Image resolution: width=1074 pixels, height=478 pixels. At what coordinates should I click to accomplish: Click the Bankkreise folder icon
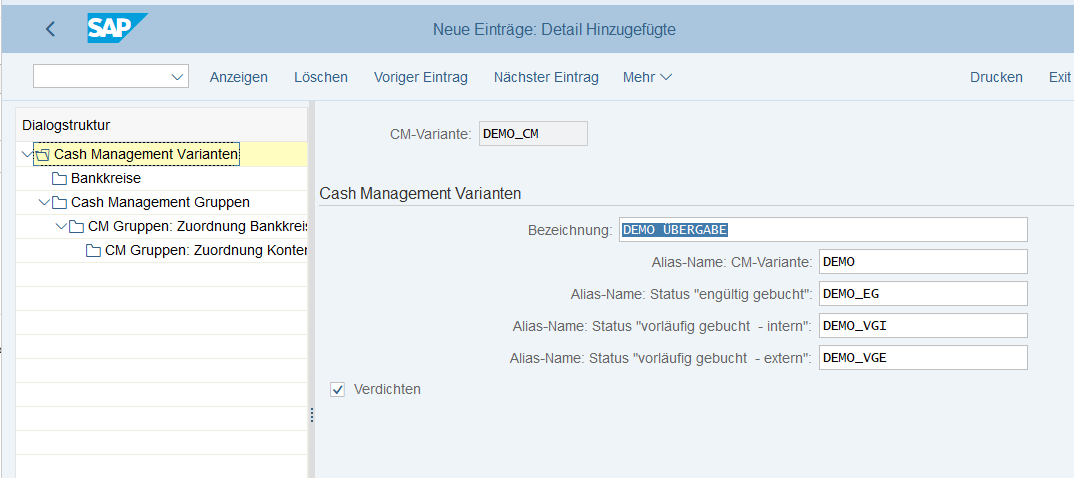pyautogui.click(x=59, y=179)
